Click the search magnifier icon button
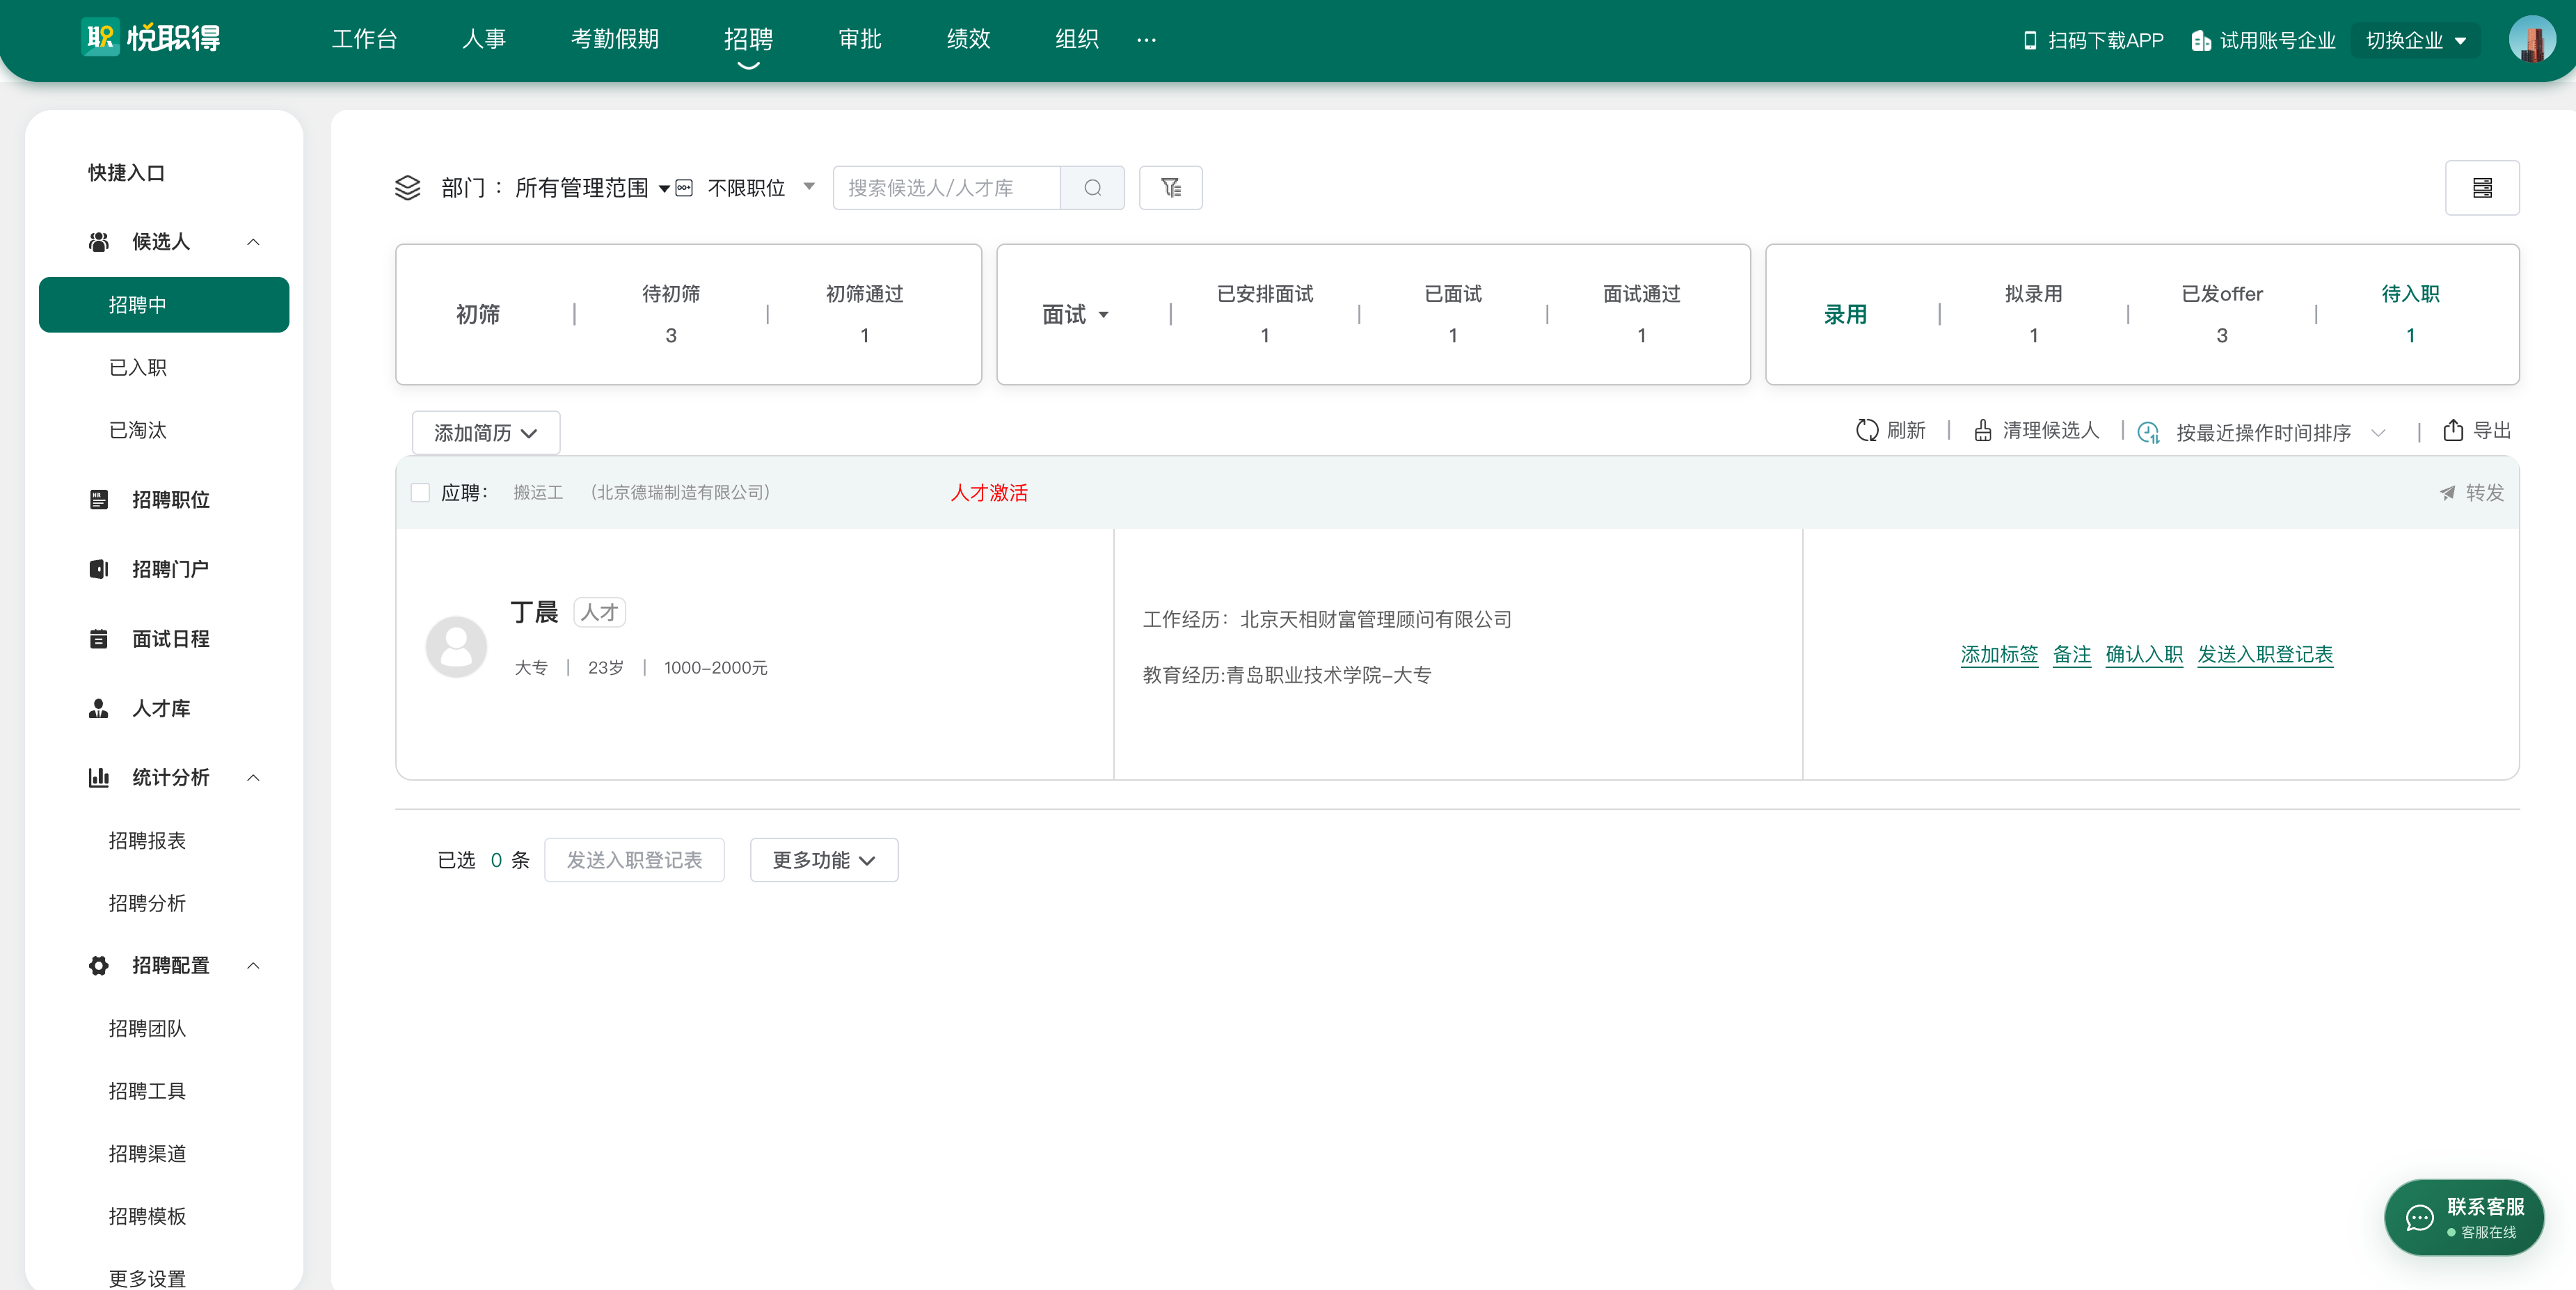 click(1092, 188)
